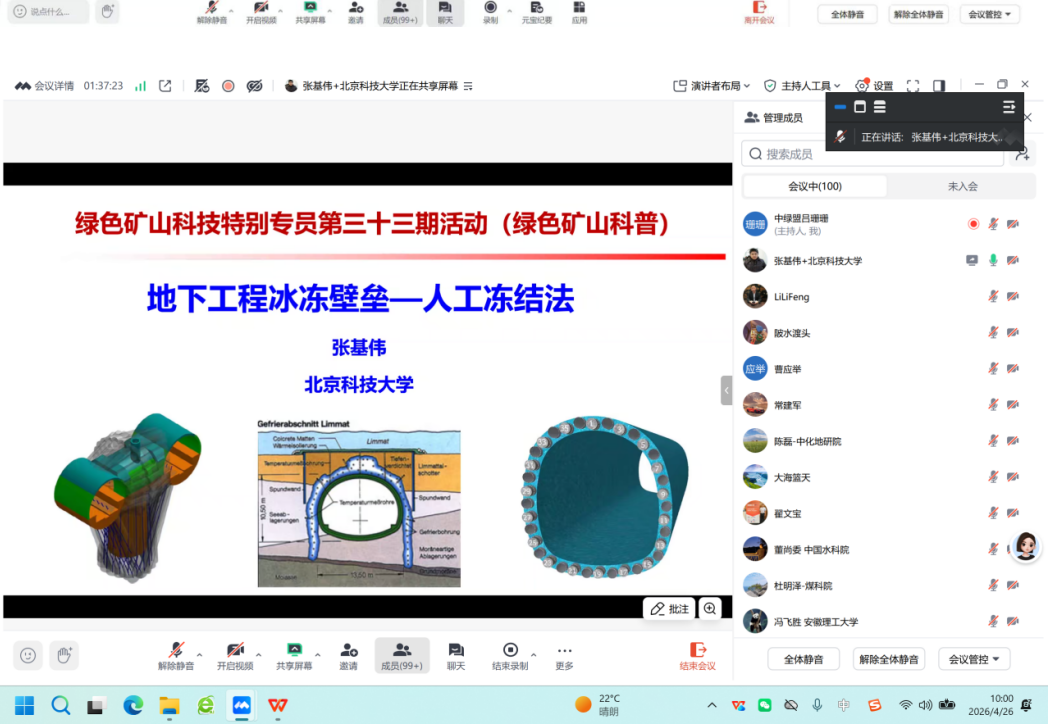The image size is (1060, 728).
Task: Click the 邀请 invite icon in bottom toolbar
Action: click(349, 655)
